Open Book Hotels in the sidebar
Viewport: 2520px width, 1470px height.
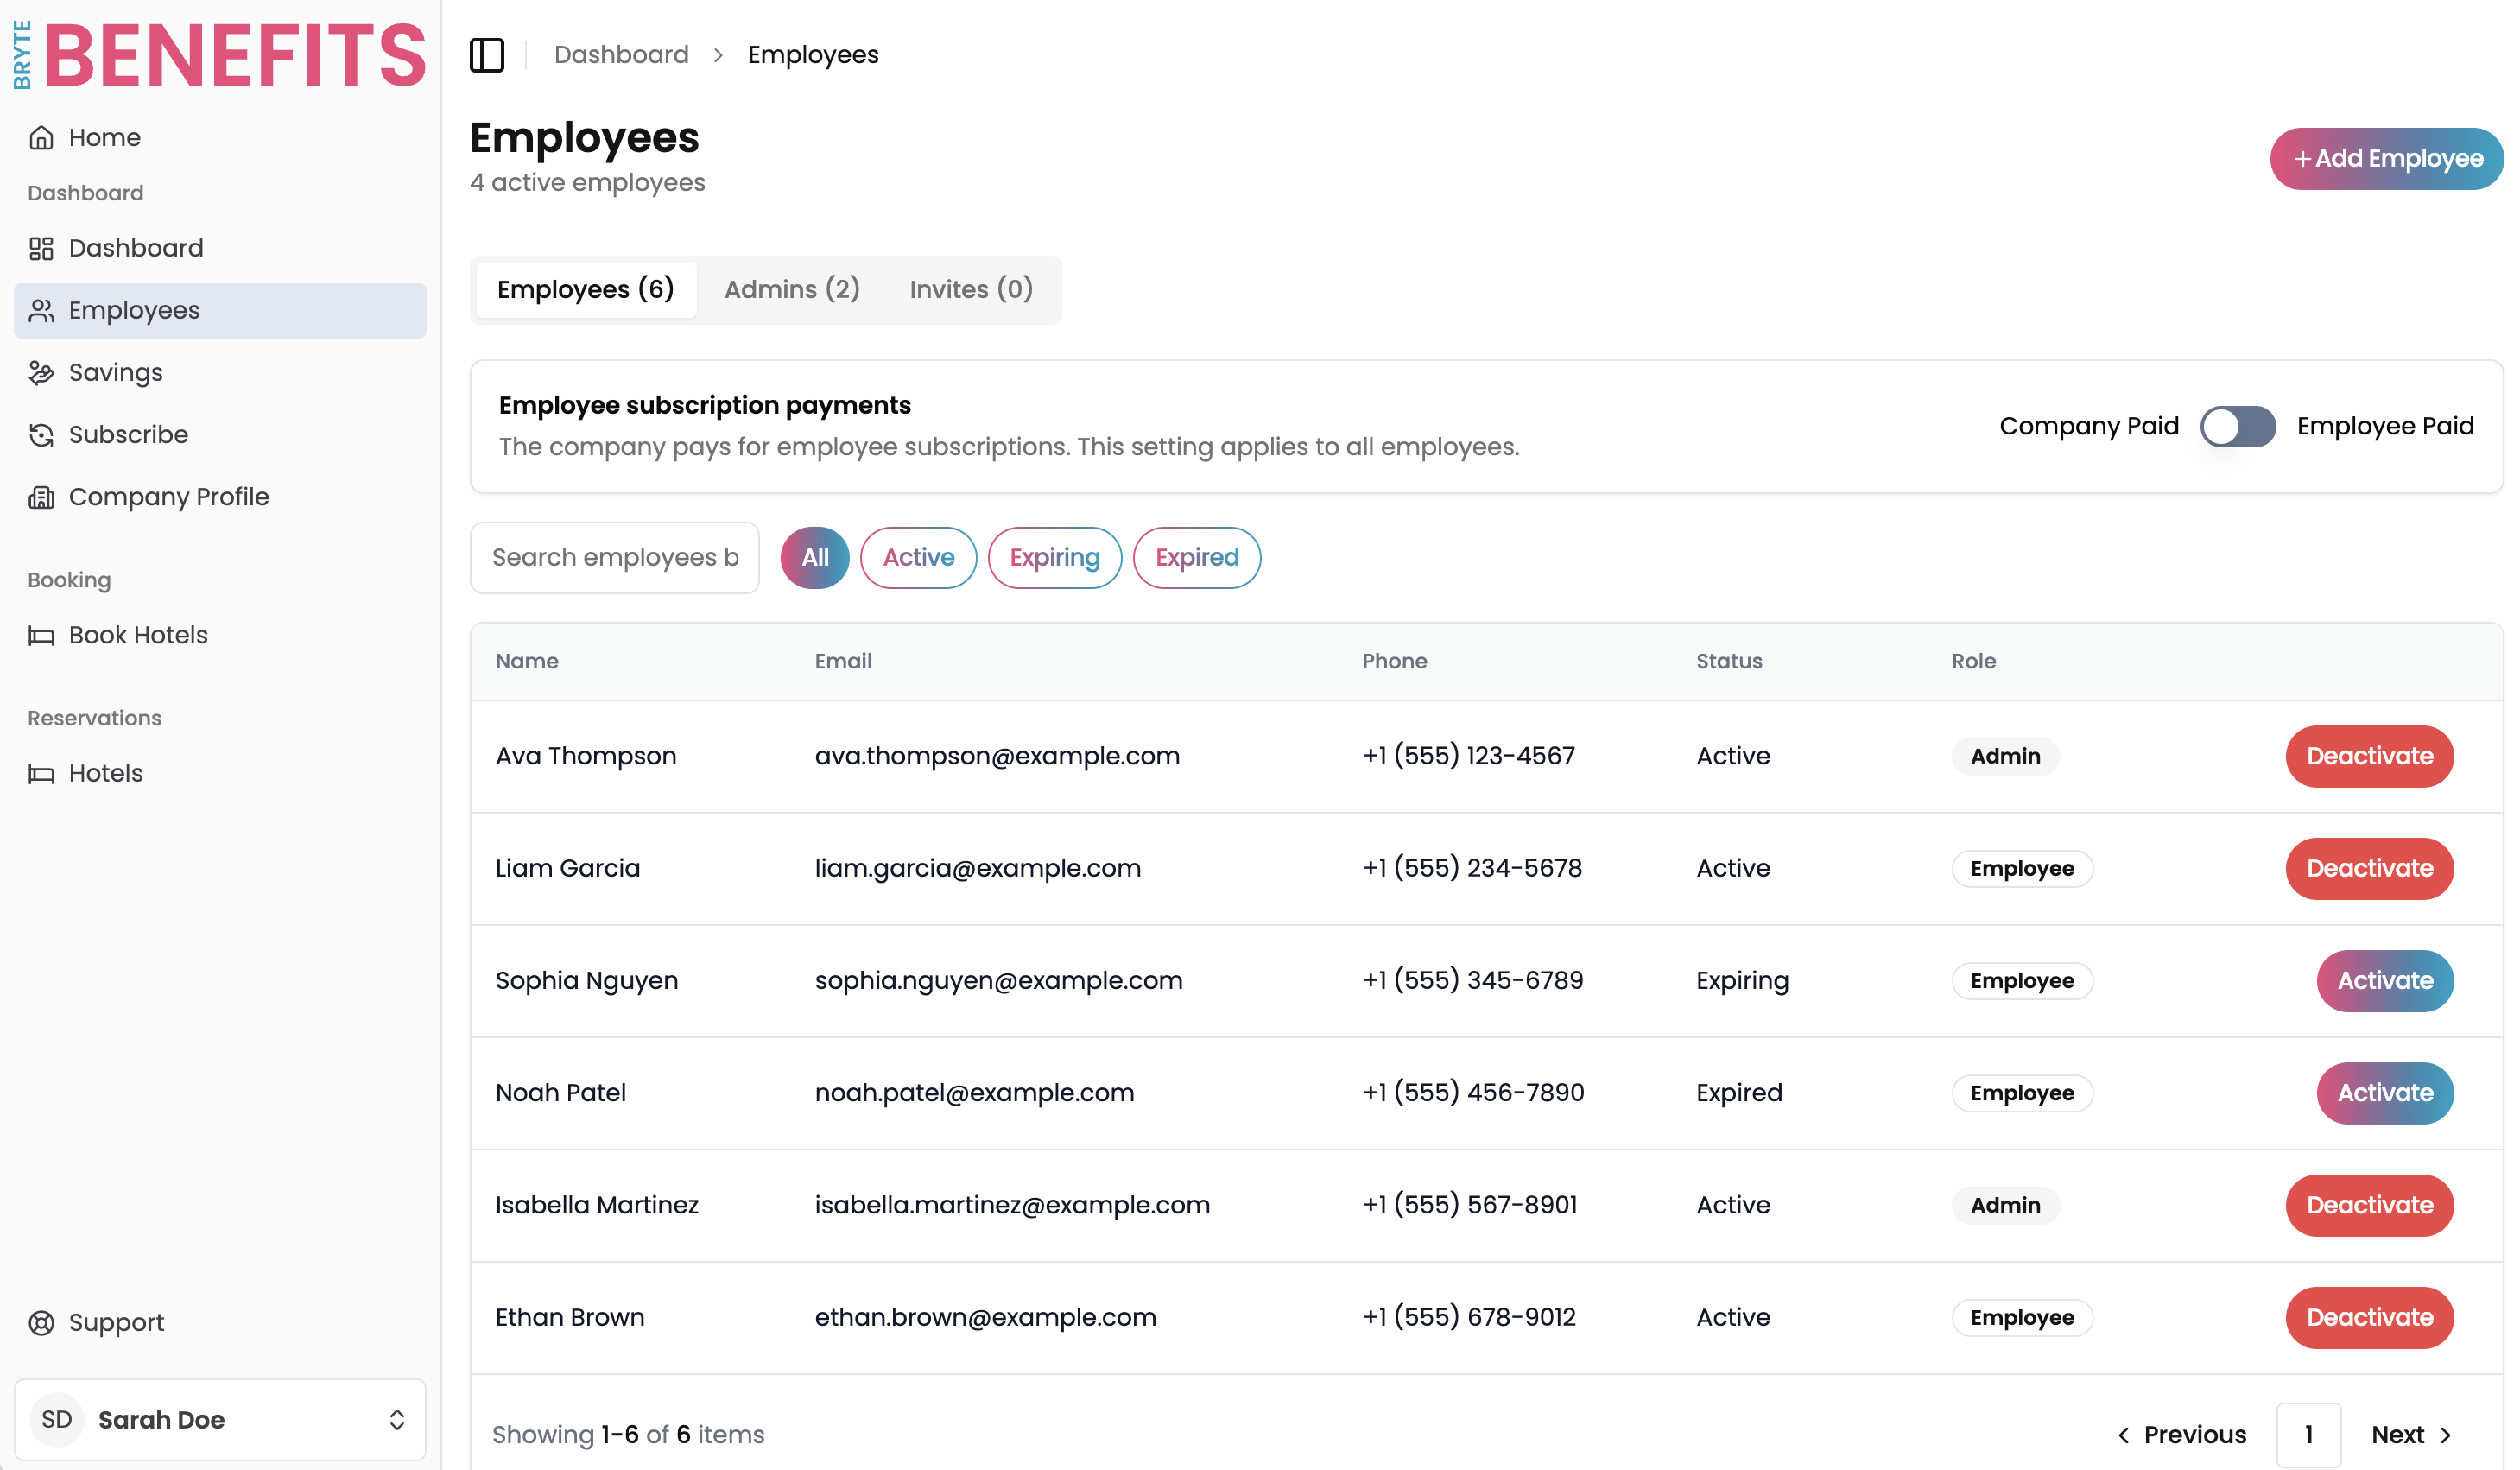[220, 636]
